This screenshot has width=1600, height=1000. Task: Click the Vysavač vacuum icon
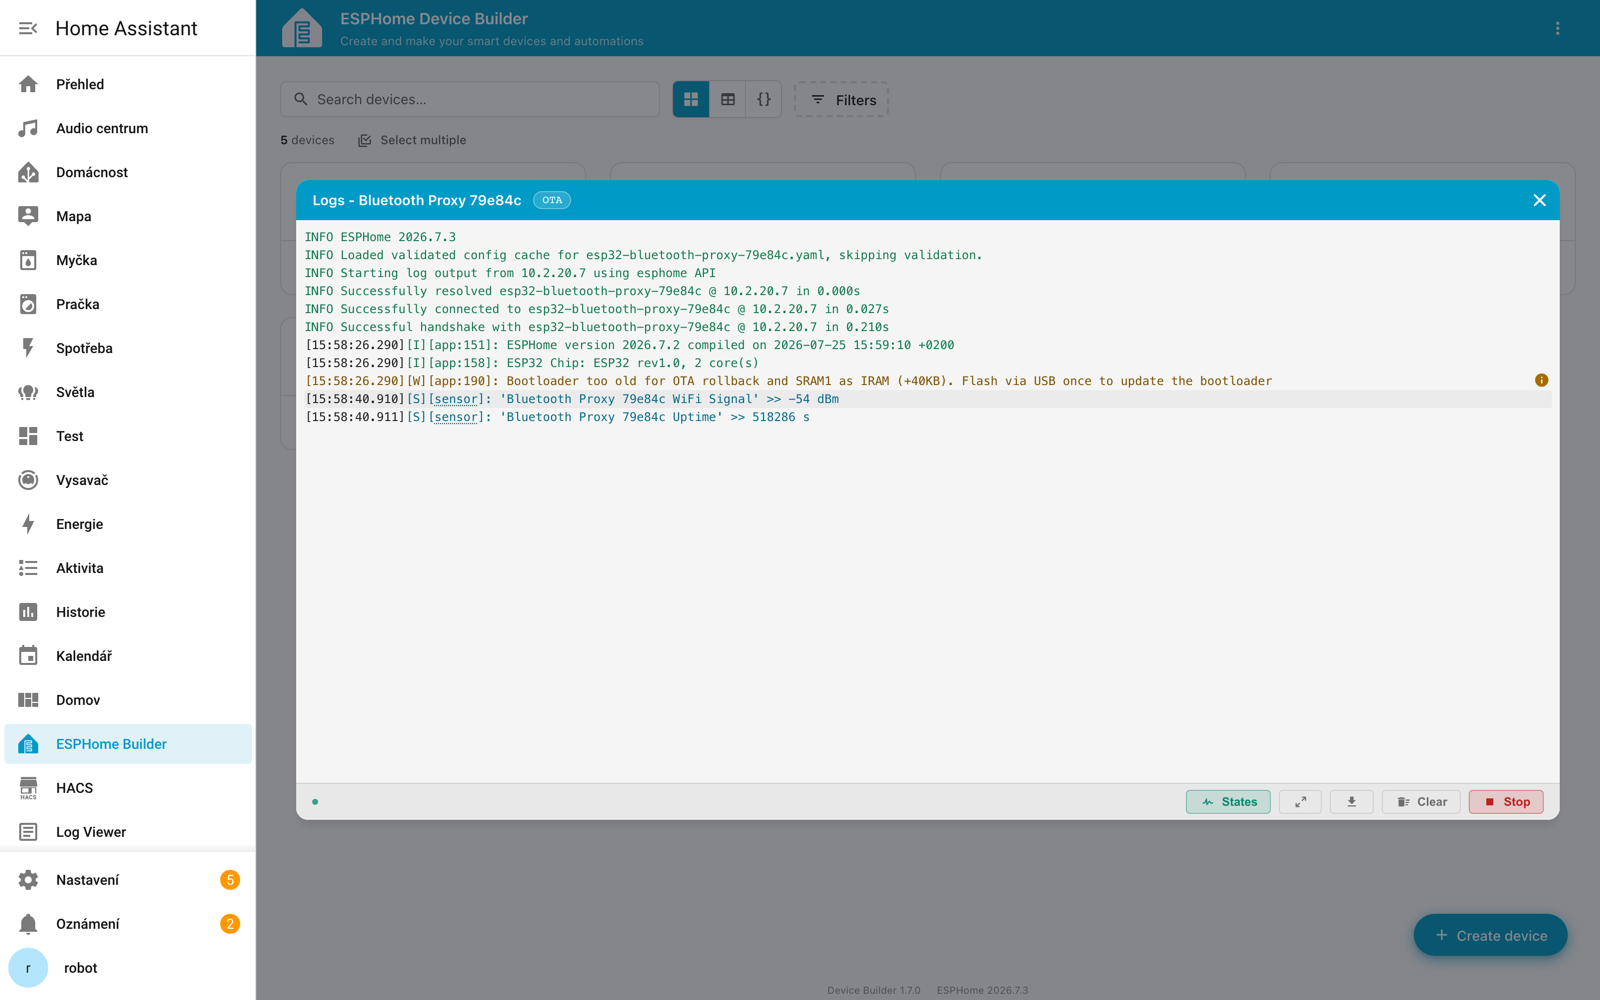(x=28, y=480)
